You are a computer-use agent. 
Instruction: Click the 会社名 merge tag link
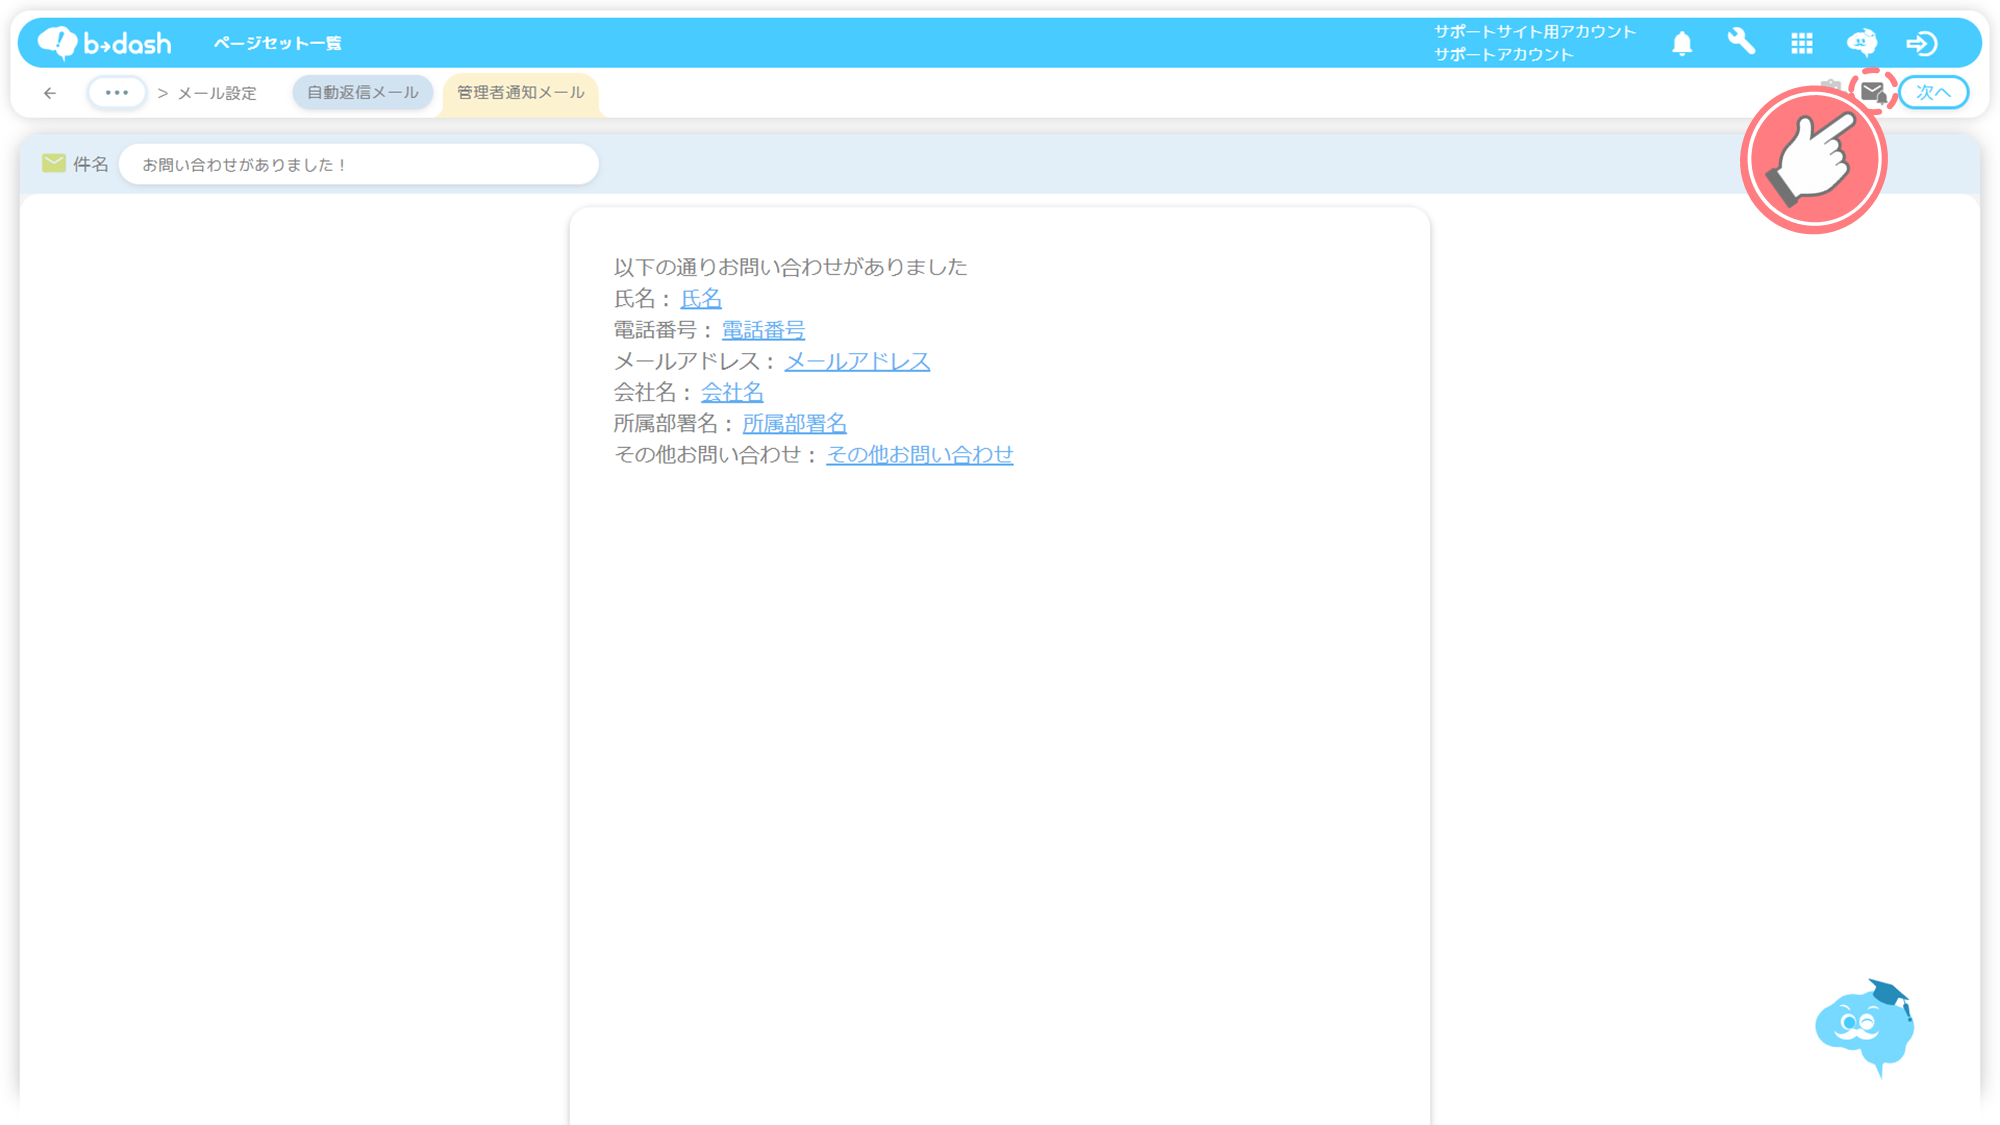[732, 392]
